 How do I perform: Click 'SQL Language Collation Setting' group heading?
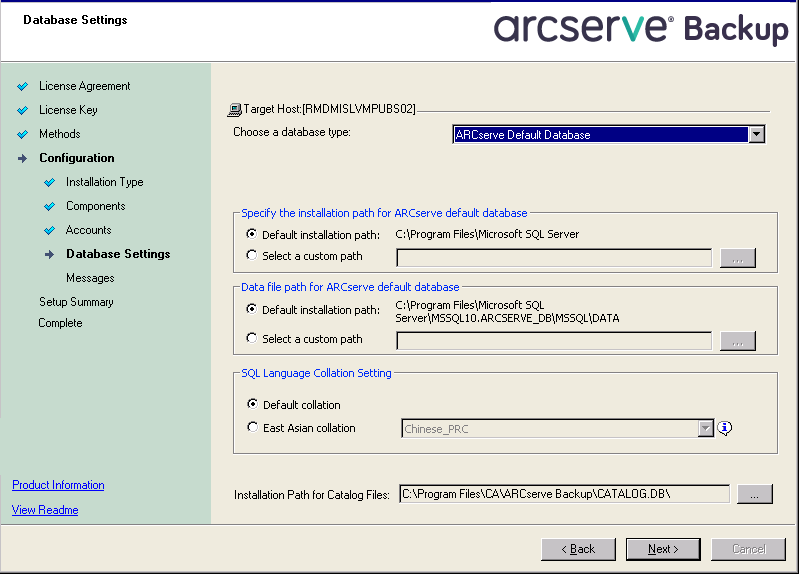coord(316,373)
